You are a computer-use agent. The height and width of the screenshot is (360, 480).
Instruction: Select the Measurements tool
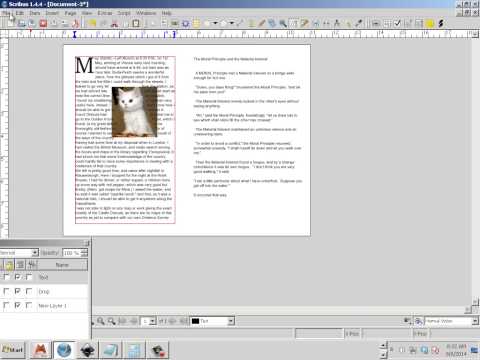(x=337, y=23)
